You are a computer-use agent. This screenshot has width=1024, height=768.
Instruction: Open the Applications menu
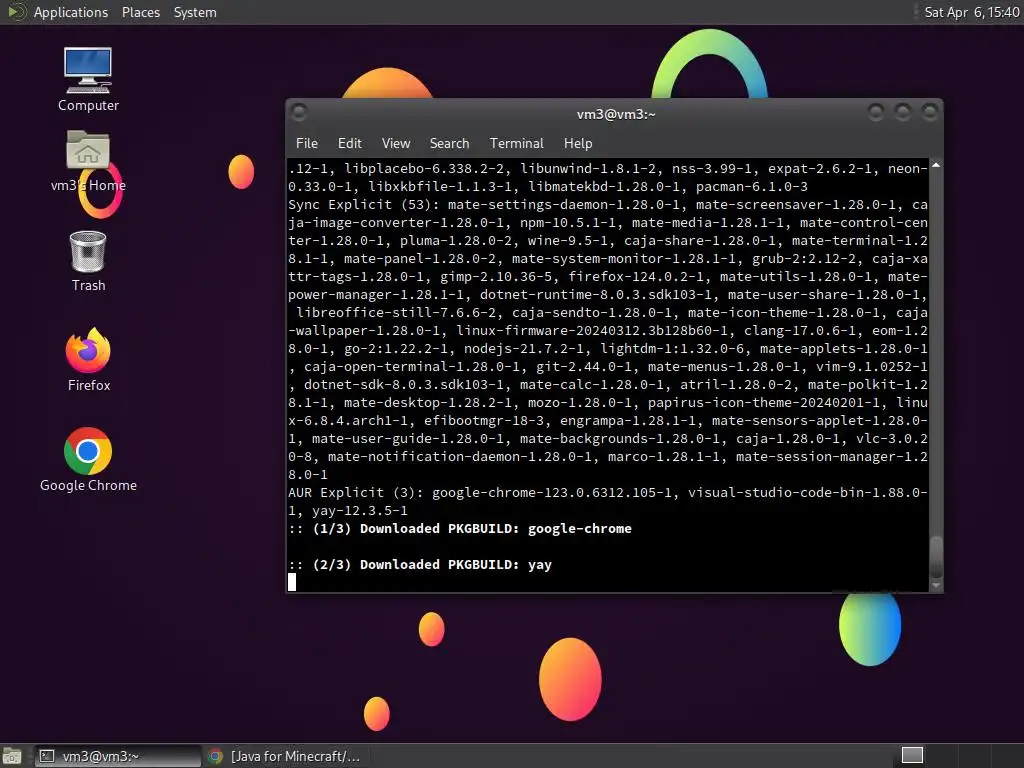71,12
